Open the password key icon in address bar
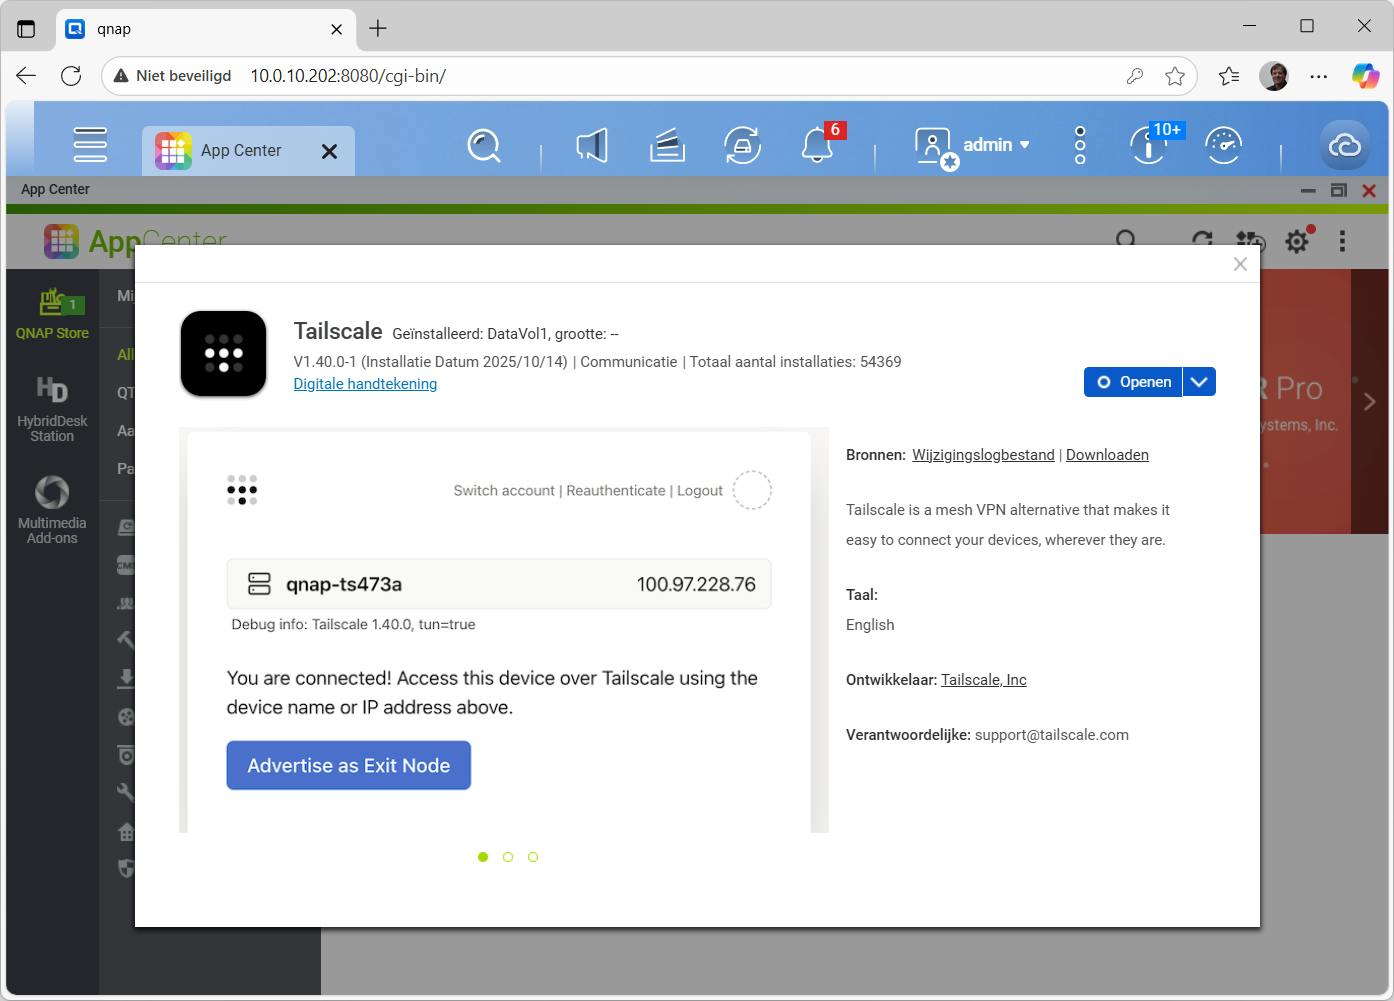The width and height of the screenshot is (1394, 1001). 1134,76
